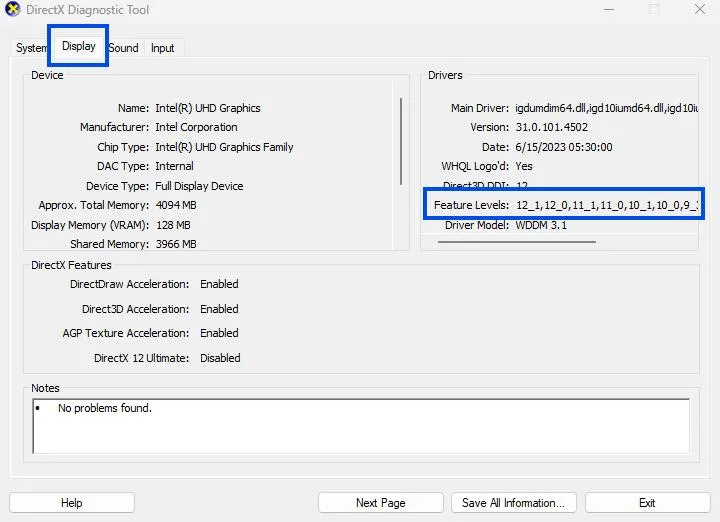The width and height of the screenshot is (720, 522).
Task: Click the 'Main Driver:' label
Action: pyautogui.click(x=480, y=108)
